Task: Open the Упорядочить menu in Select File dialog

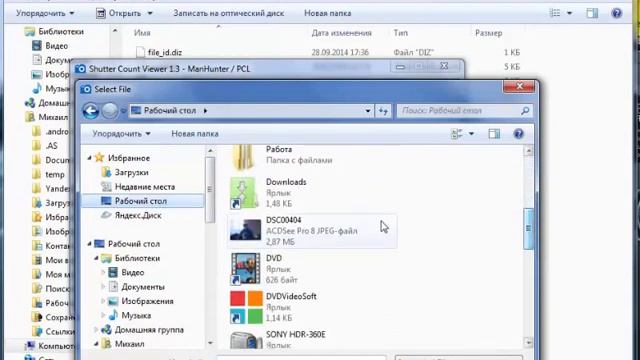Action: tap(121, 134)
